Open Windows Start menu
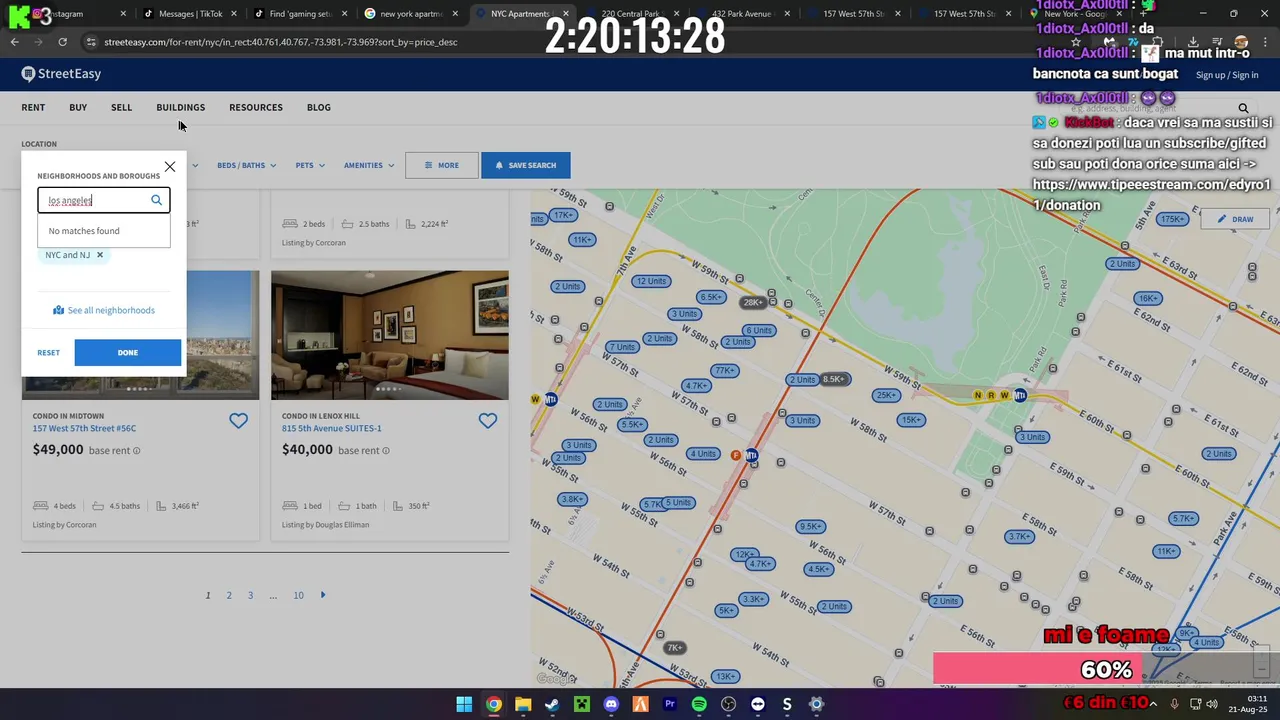1280x720 pixels. [x=464, y=704]
